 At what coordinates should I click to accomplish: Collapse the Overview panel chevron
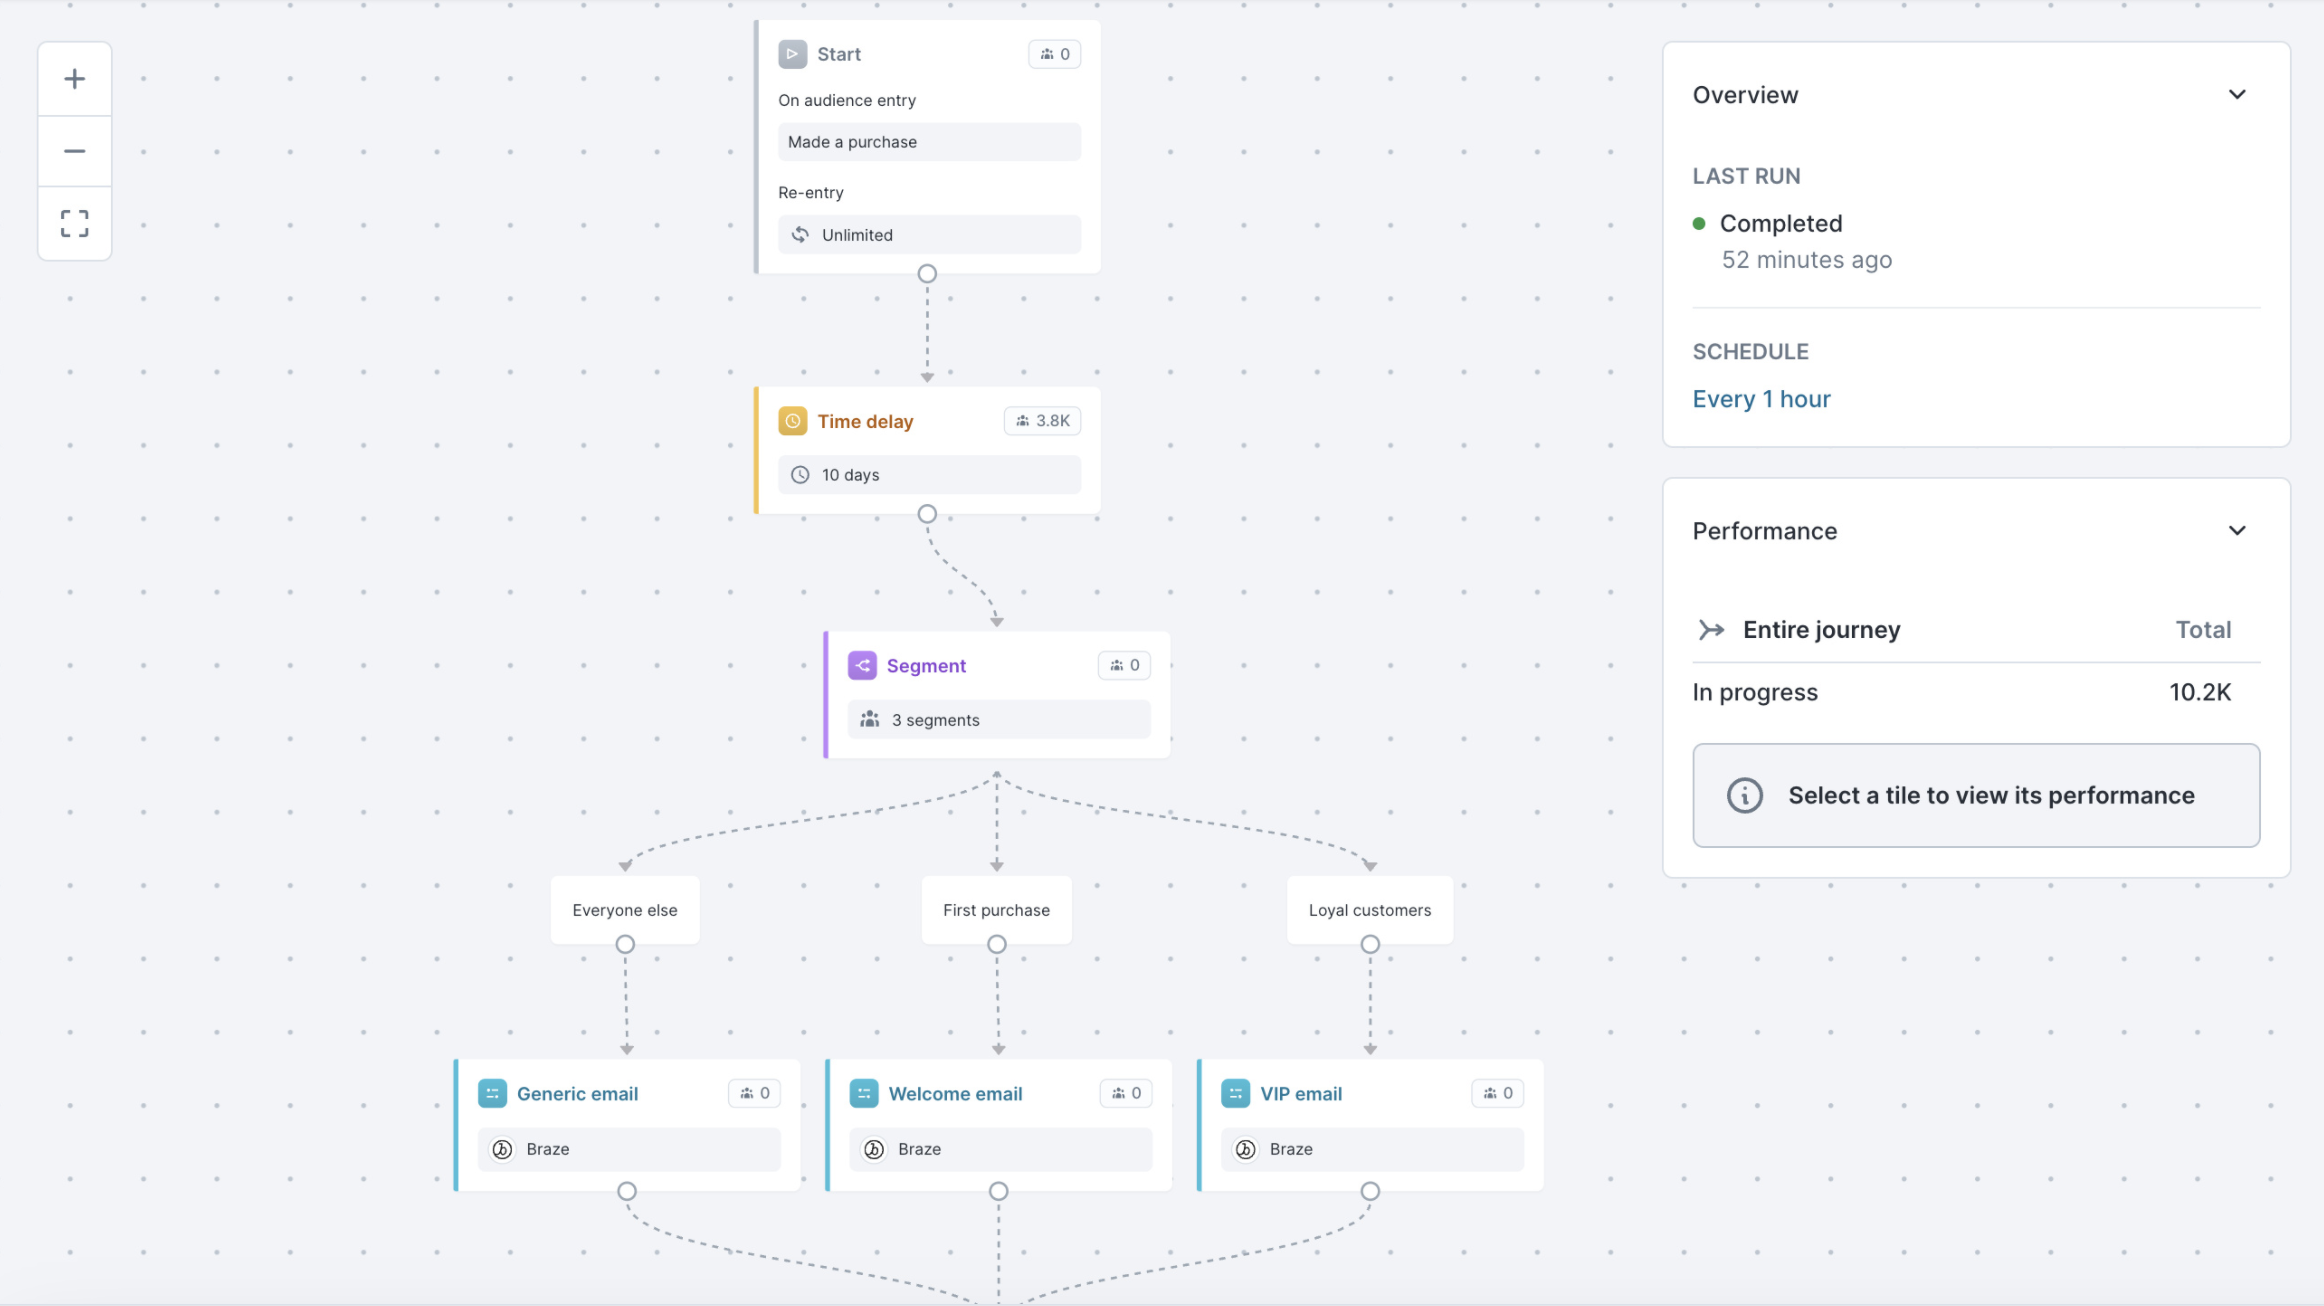click(2238, 94)
